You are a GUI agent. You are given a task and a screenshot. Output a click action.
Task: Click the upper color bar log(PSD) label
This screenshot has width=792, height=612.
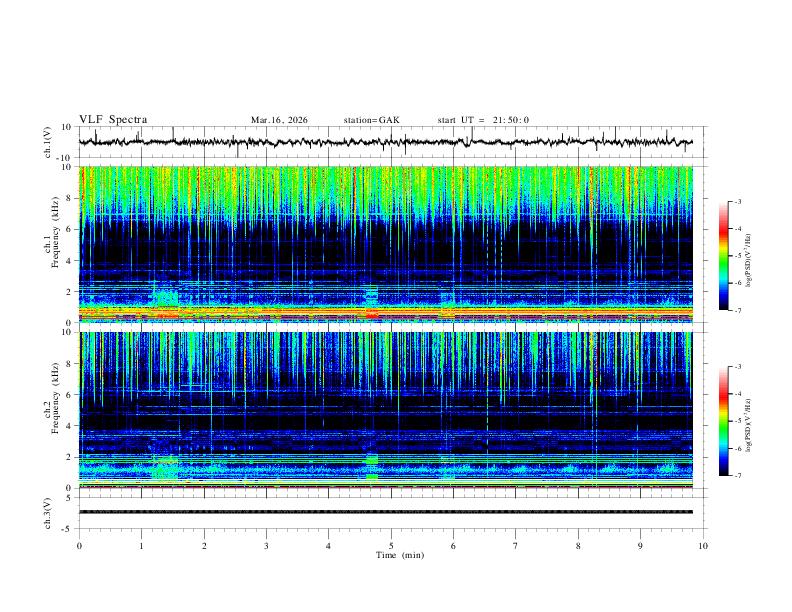[749, 260]
